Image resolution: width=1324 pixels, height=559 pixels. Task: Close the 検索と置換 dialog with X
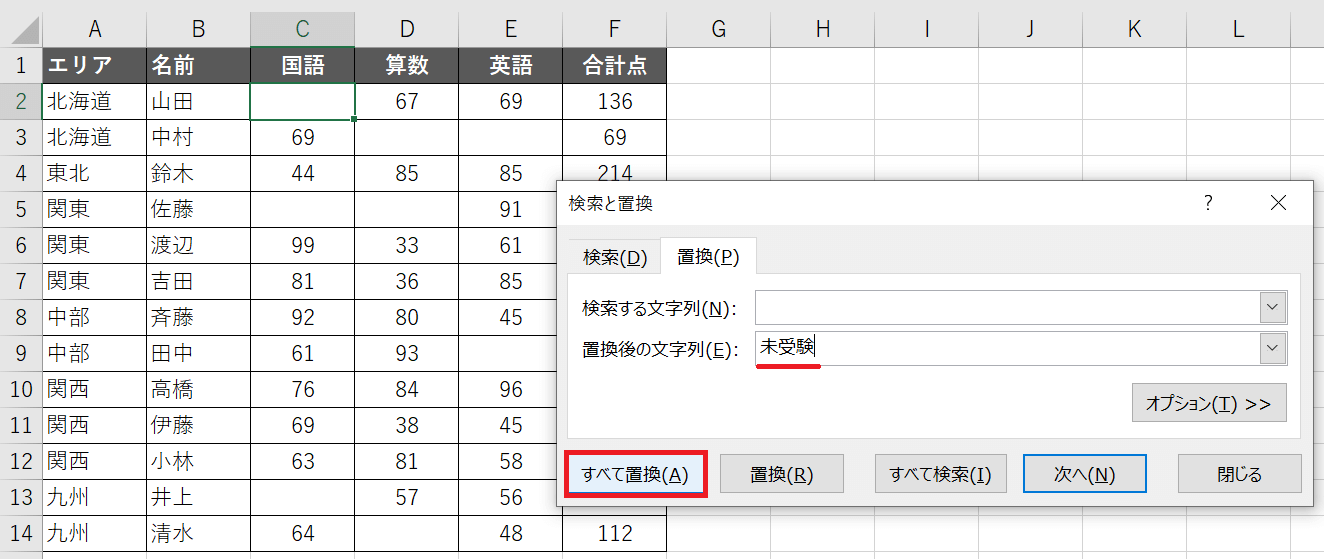pos(1277,203)
